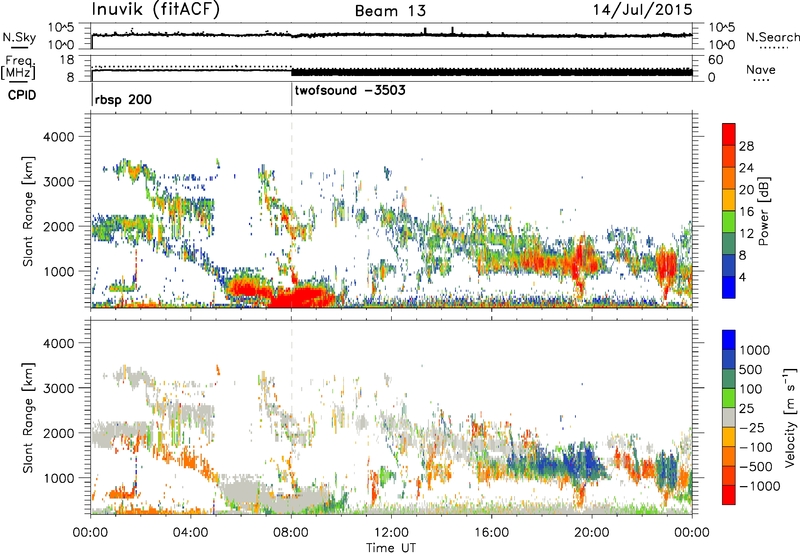This screenshot has width=800, height=554.
Task: Click the 'Freq. [MHz]' axis label
Action: (x=18, y=68)
